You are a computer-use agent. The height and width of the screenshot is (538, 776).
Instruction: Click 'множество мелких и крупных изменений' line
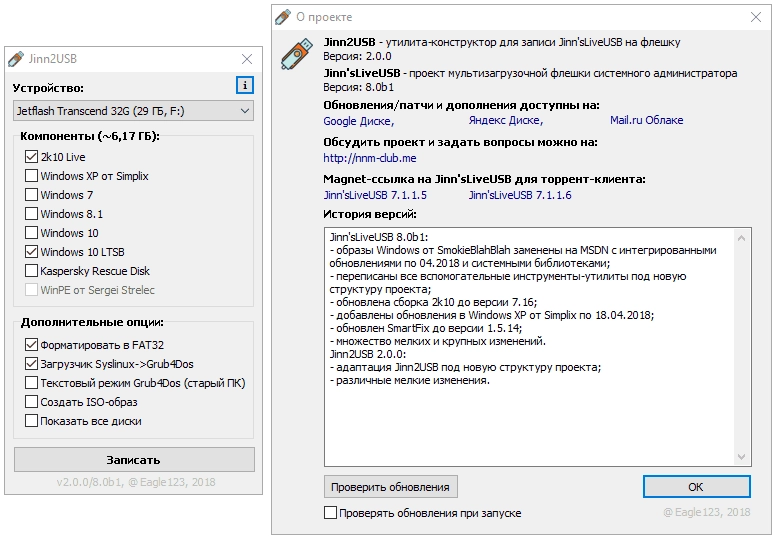[x=437, y=342]
